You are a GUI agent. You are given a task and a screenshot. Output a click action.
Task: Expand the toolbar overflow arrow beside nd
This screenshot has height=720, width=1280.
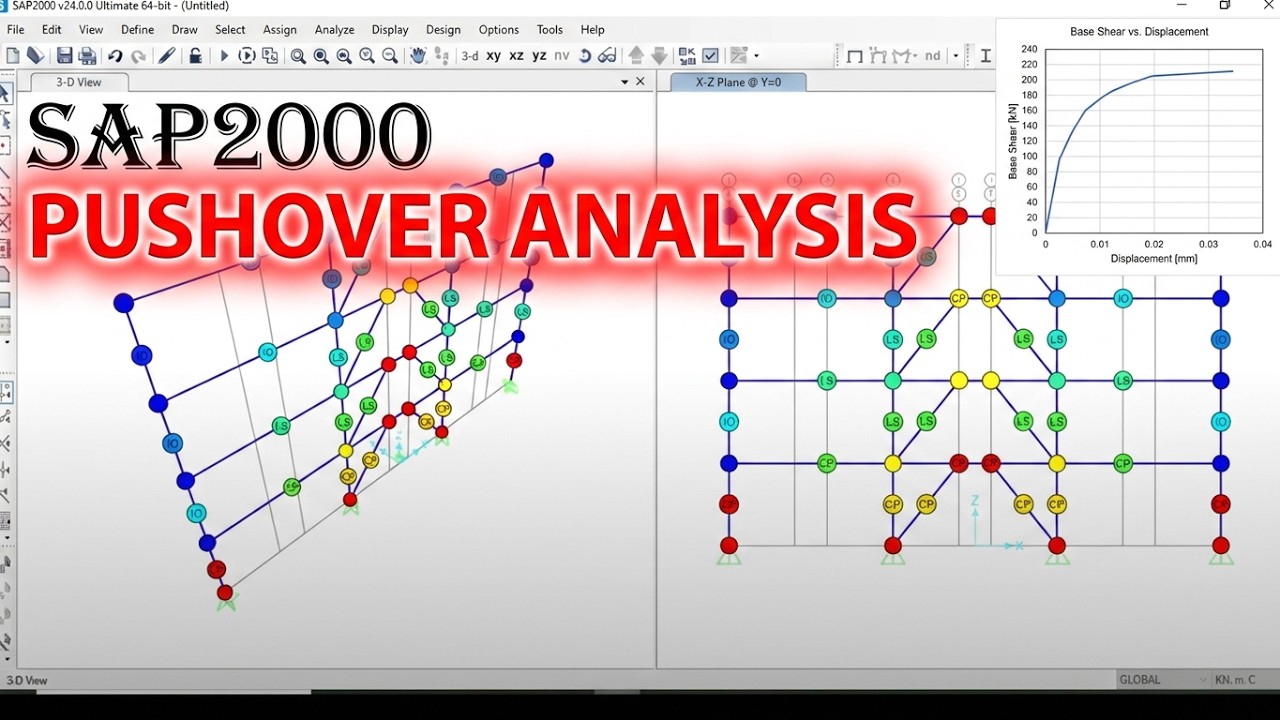[x=956, y=56]
